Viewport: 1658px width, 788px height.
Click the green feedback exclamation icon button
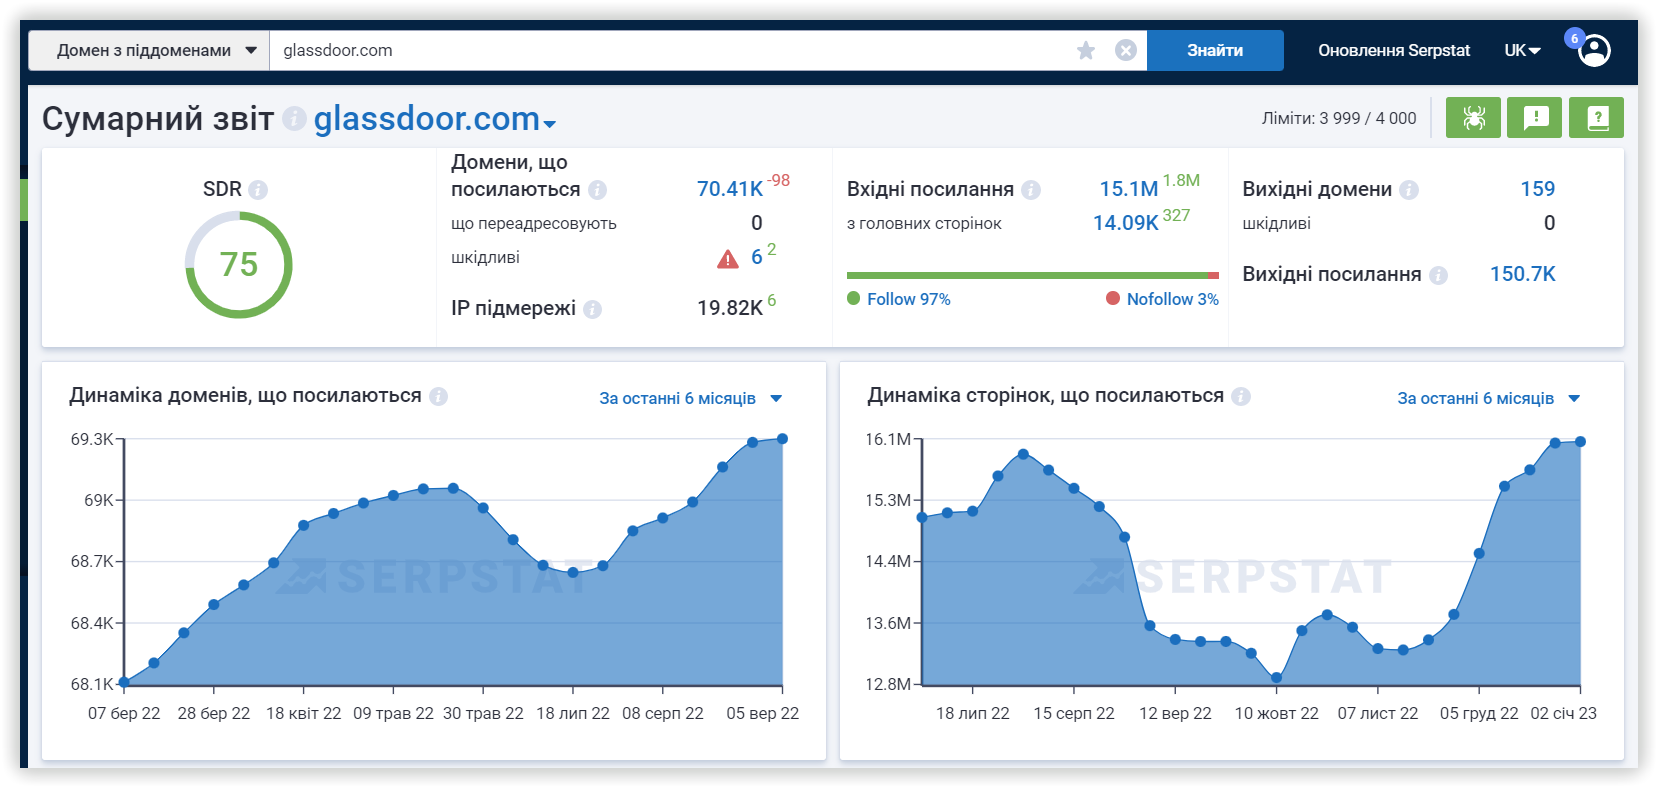(1535, 118)
